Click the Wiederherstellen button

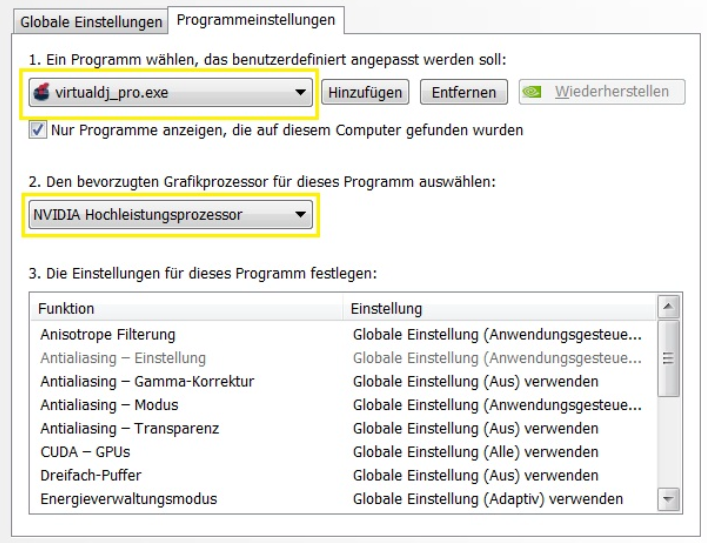pos(600,93)
